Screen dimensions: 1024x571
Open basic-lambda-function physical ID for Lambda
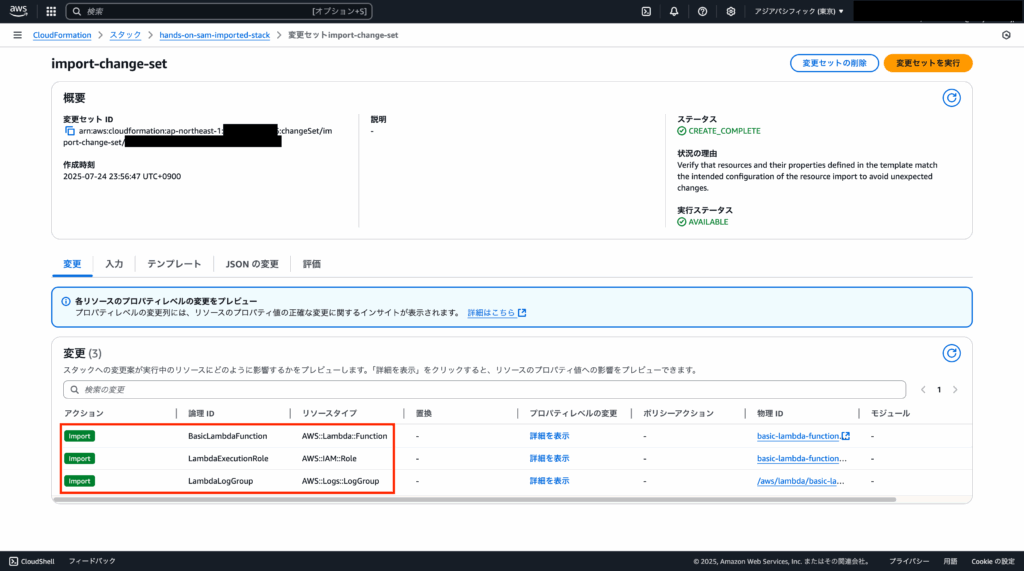pyautogui.click(x=798, y=436)
